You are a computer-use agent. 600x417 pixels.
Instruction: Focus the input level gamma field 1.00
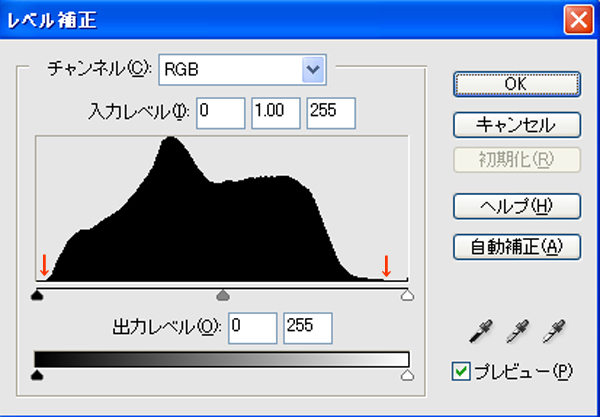tap(276, 113)
